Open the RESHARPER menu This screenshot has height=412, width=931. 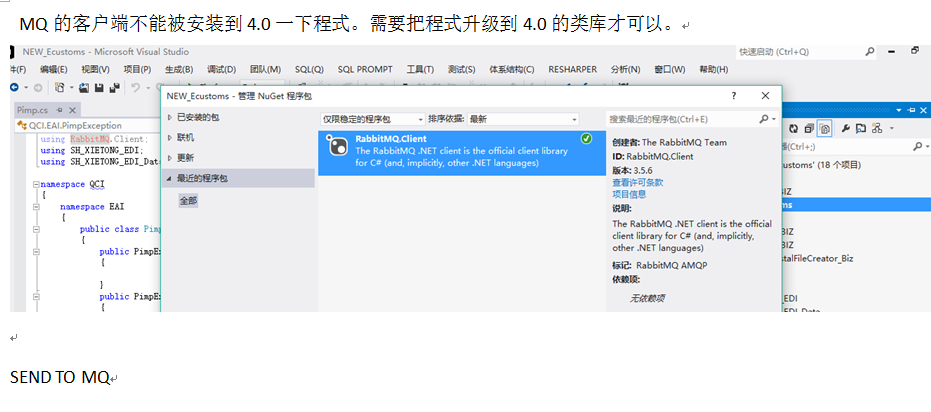point(572,69)
